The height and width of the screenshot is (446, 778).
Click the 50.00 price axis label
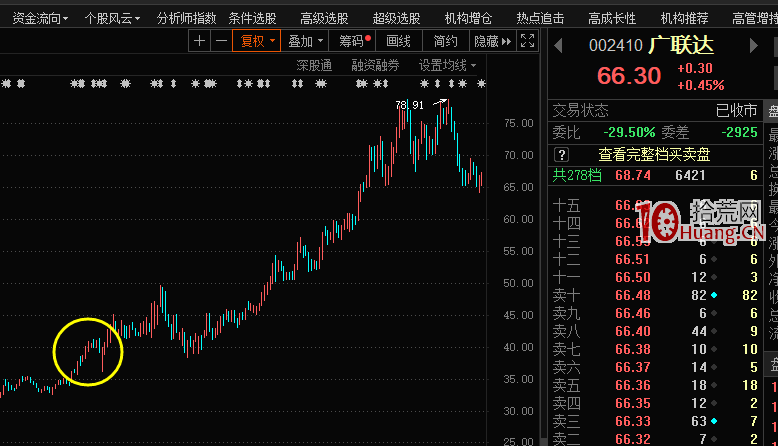click(x=519, y=283)
